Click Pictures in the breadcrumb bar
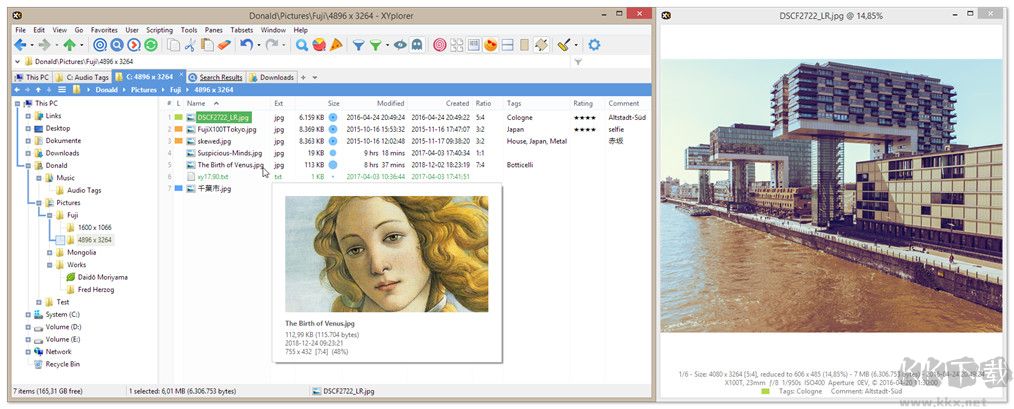The width and height of the screenshot is (1014, 409). (144, 89)
